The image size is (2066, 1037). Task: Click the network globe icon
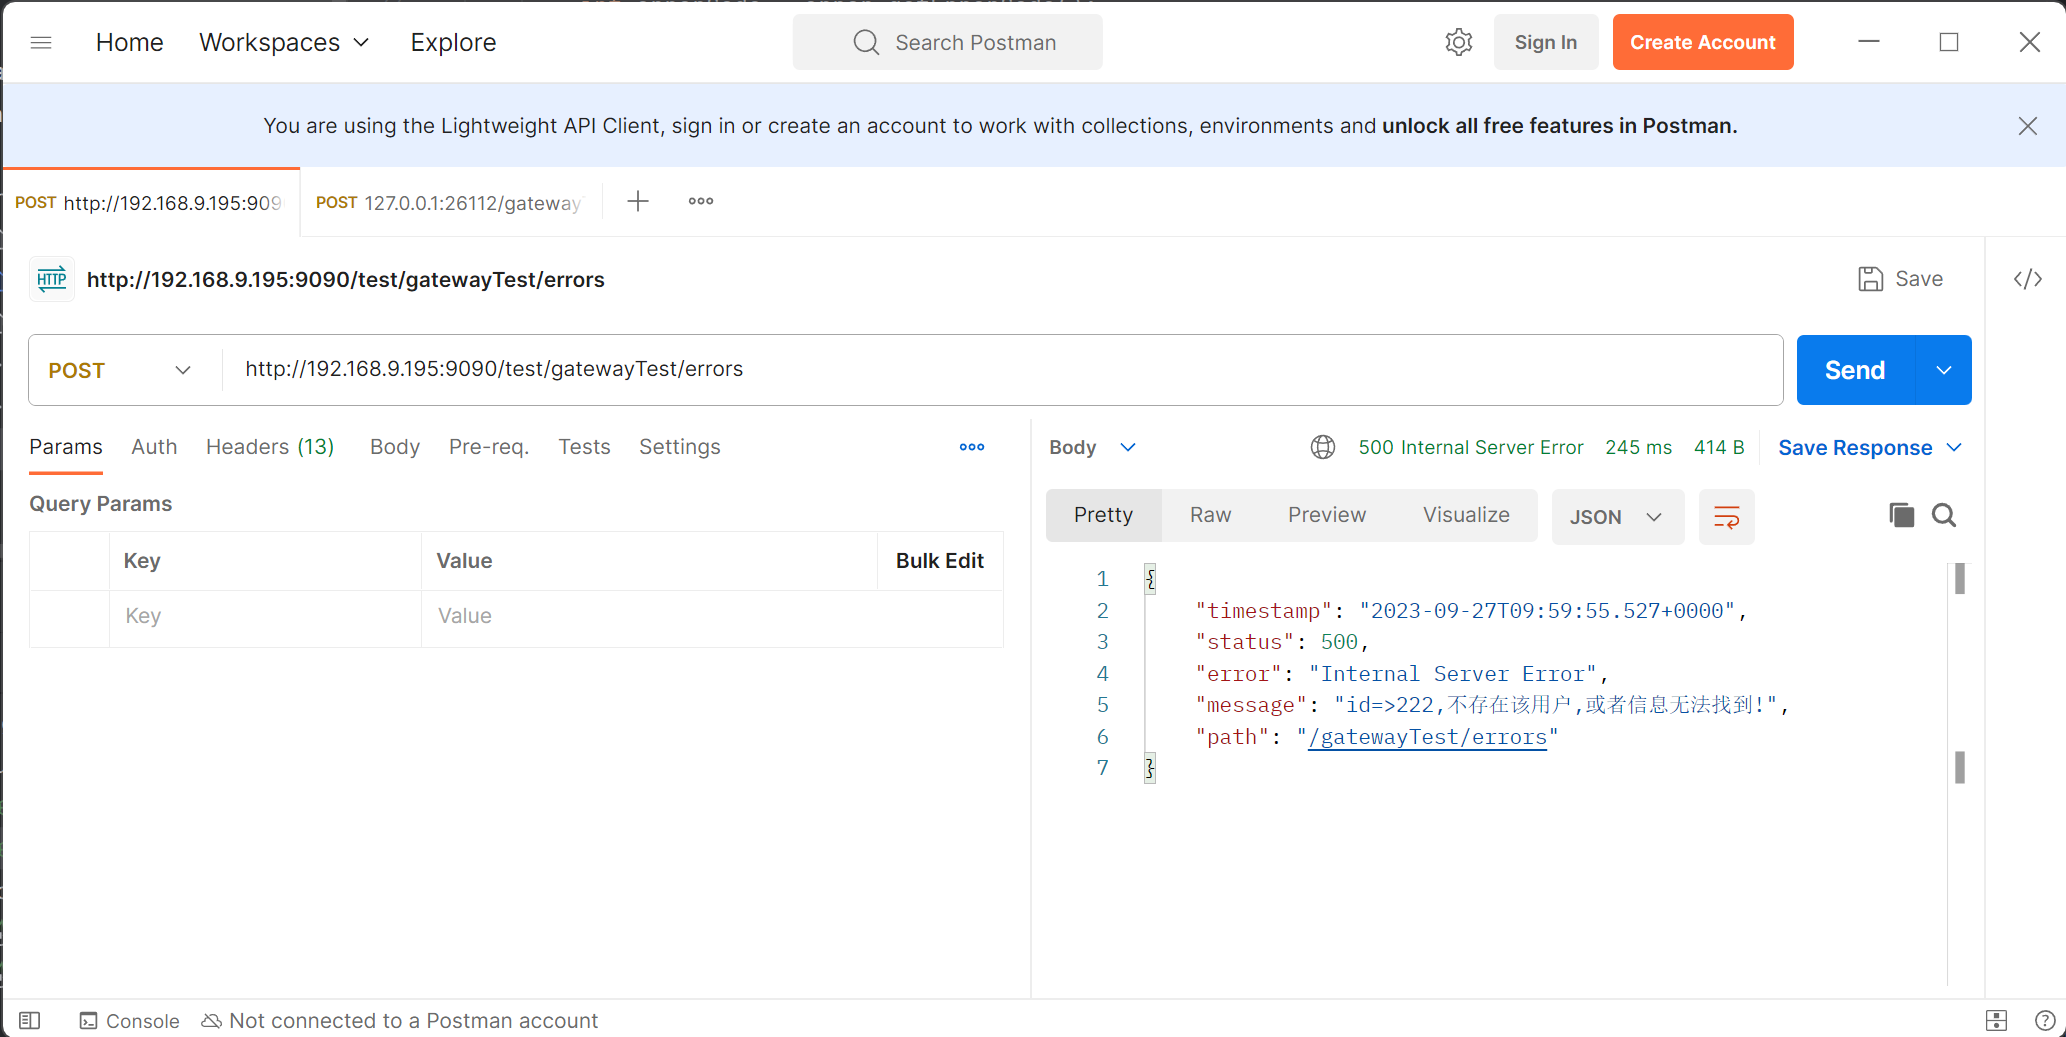pos(1322,447)
